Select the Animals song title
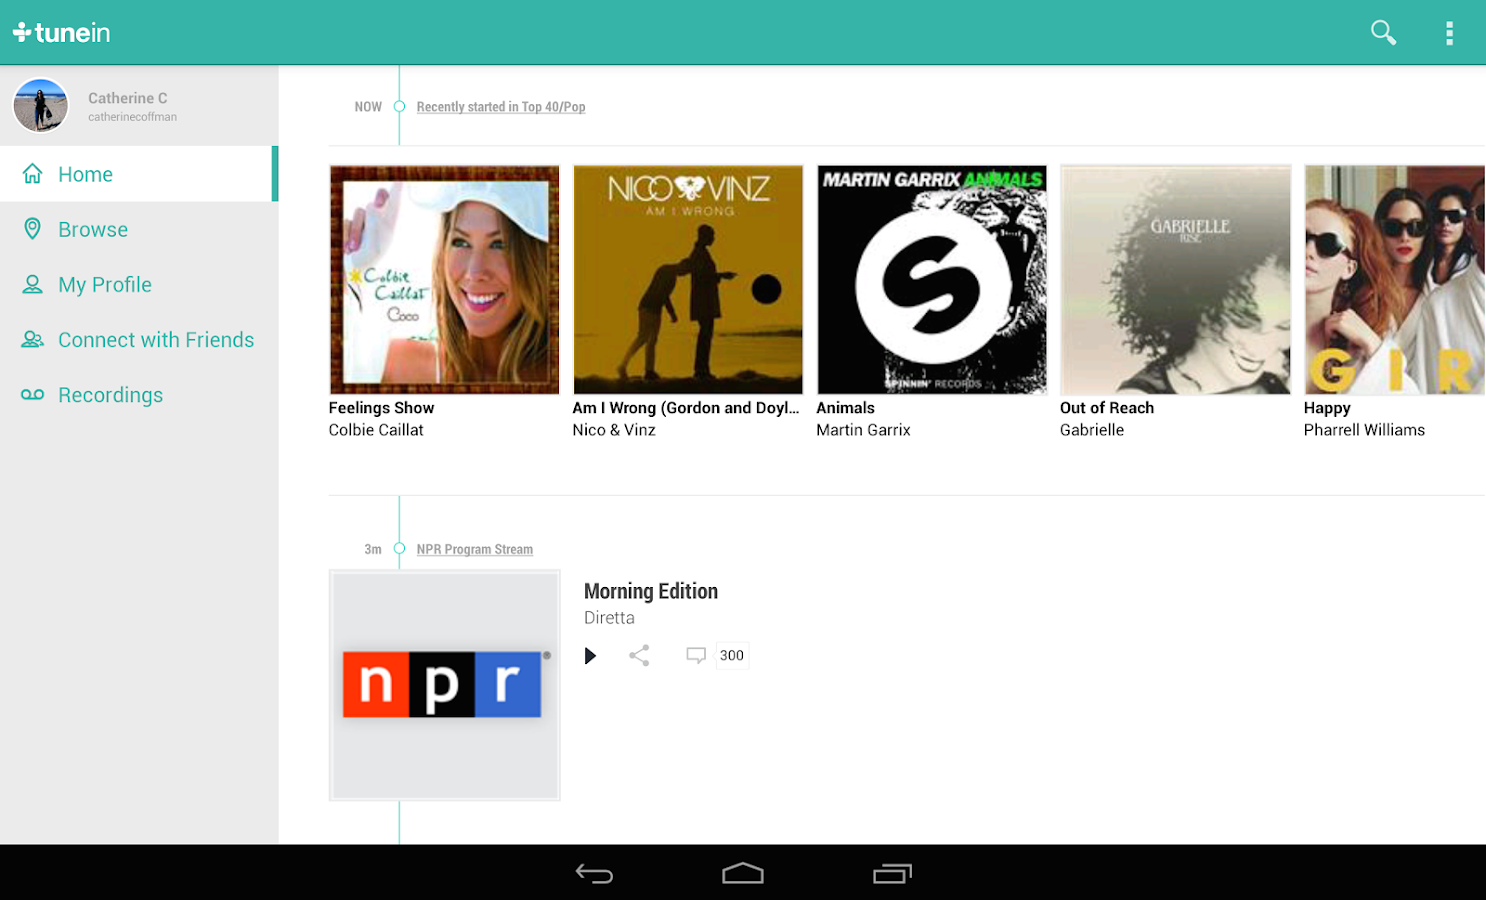The width and height of the screenshot is (1486, 900). pyautogui.click(x=845, y=408)
